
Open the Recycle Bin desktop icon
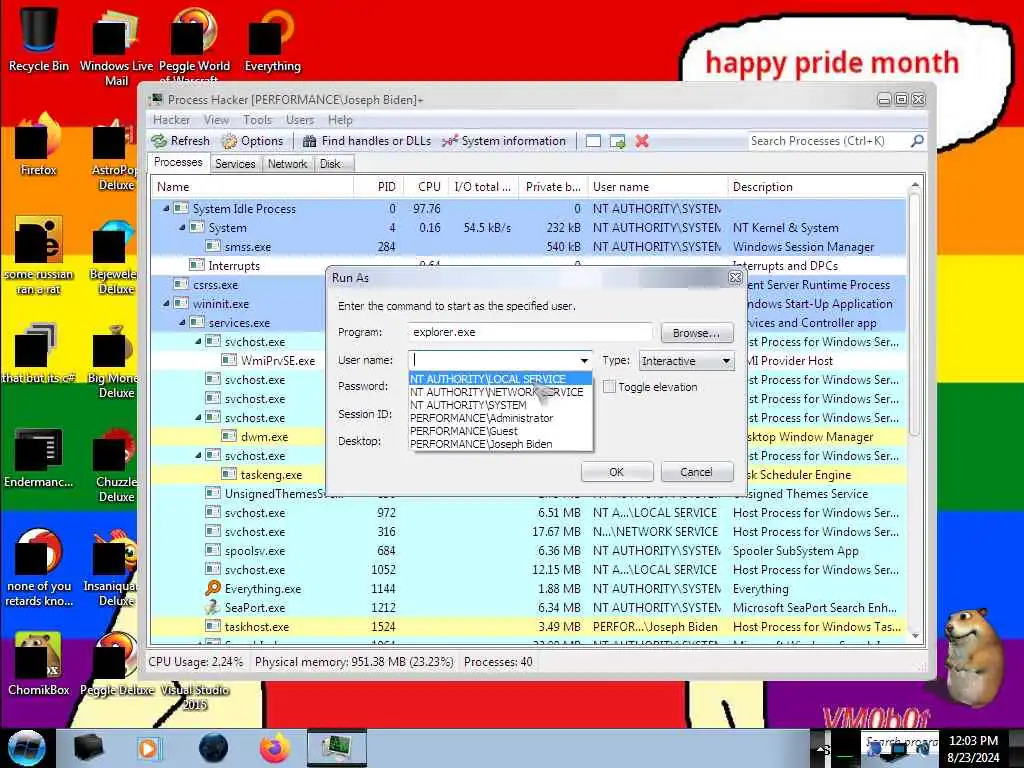[39, 38]
